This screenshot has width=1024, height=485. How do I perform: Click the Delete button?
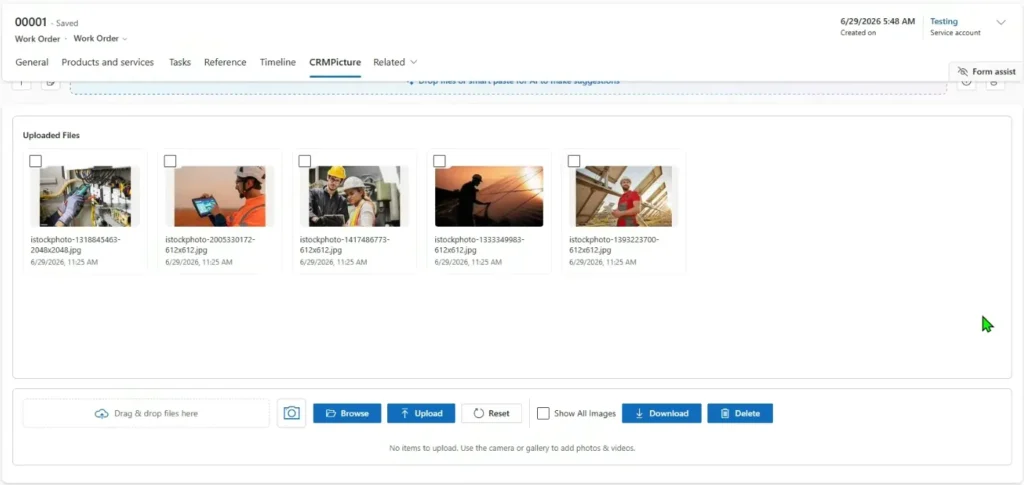click(x=740, y=413)
